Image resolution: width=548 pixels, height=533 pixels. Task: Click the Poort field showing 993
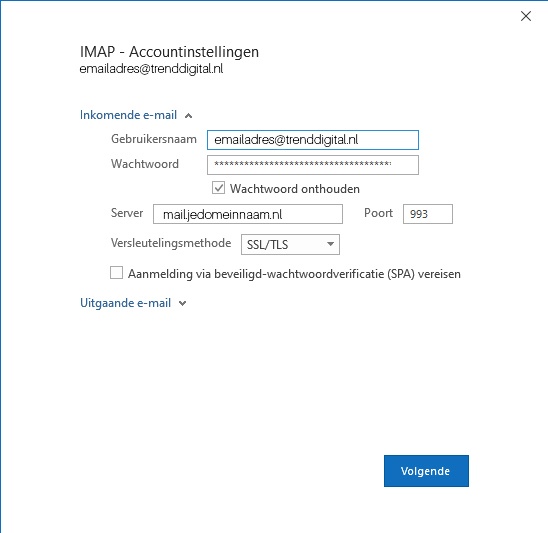(x=428, y=214)
